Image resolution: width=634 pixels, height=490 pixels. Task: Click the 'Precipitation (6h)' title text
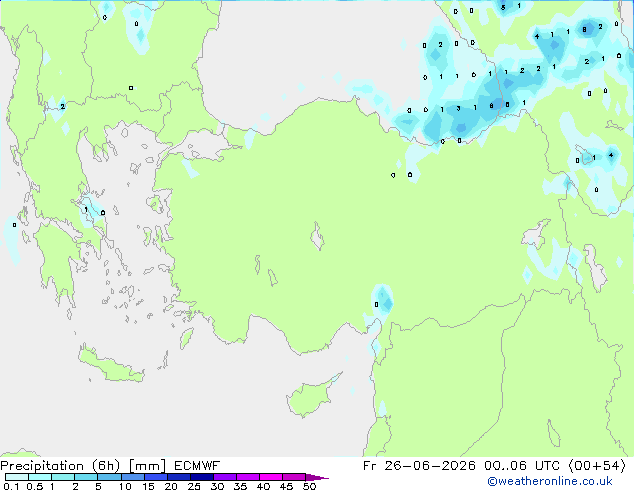click(x=60, y=466)
